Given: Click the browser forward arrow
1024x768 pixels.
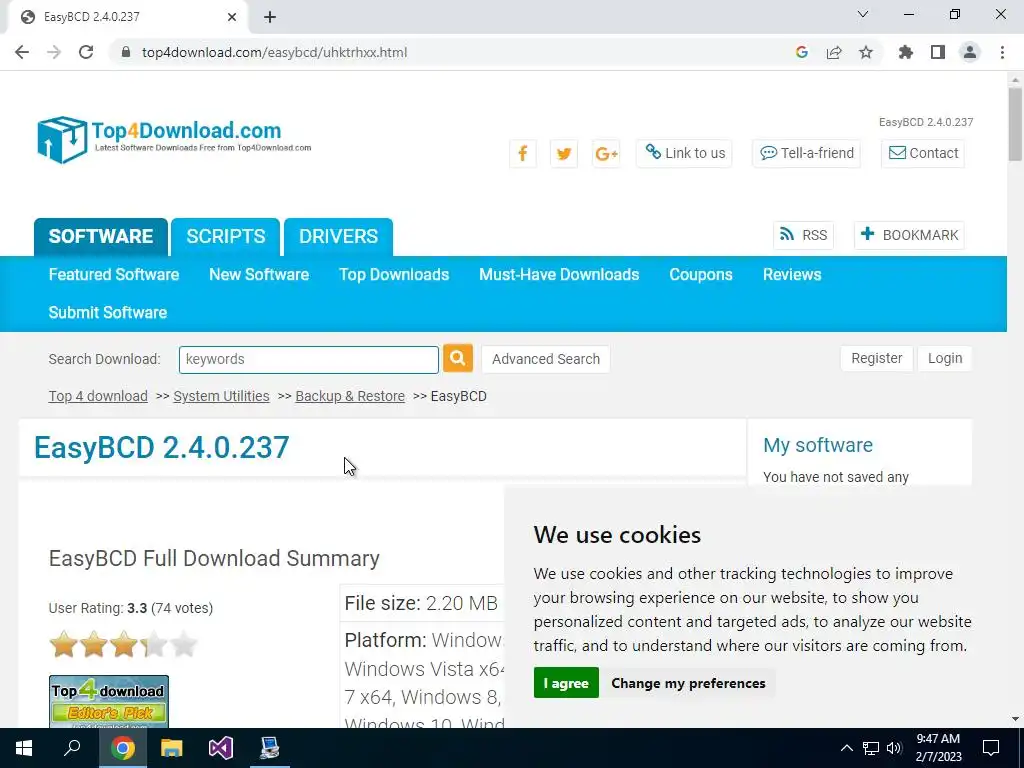Looking at the screenshot, I should pos(54,52).
